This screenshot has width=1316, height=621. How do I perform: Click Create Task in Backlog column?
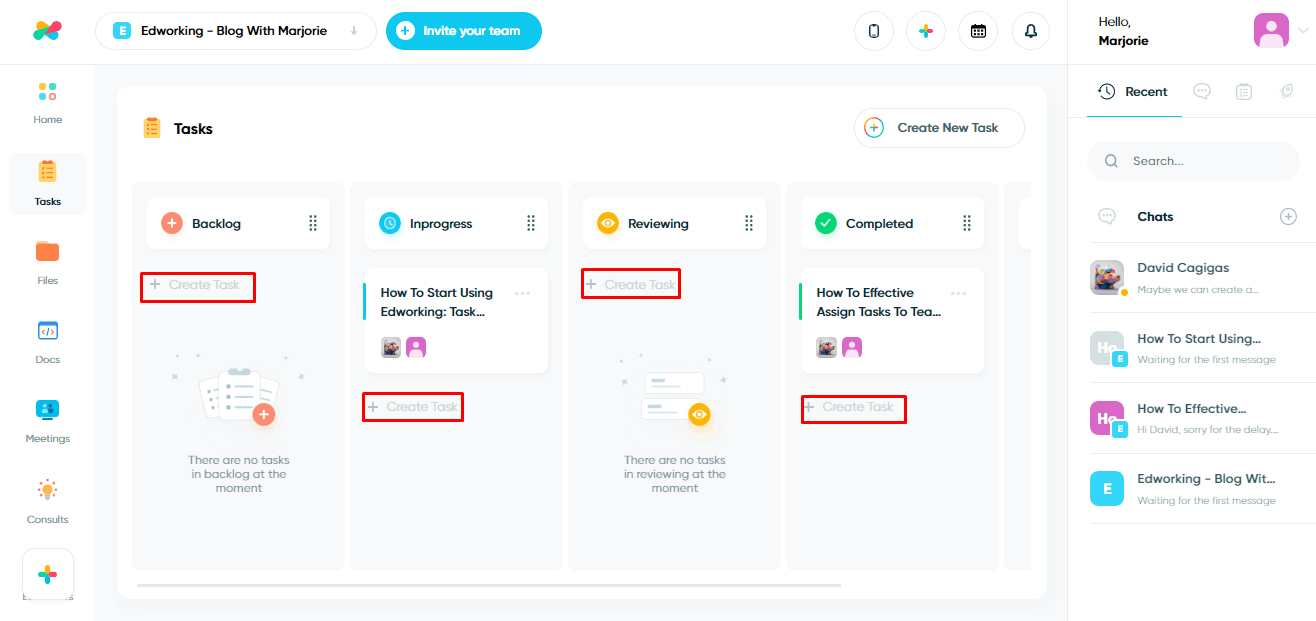[197, 286]
